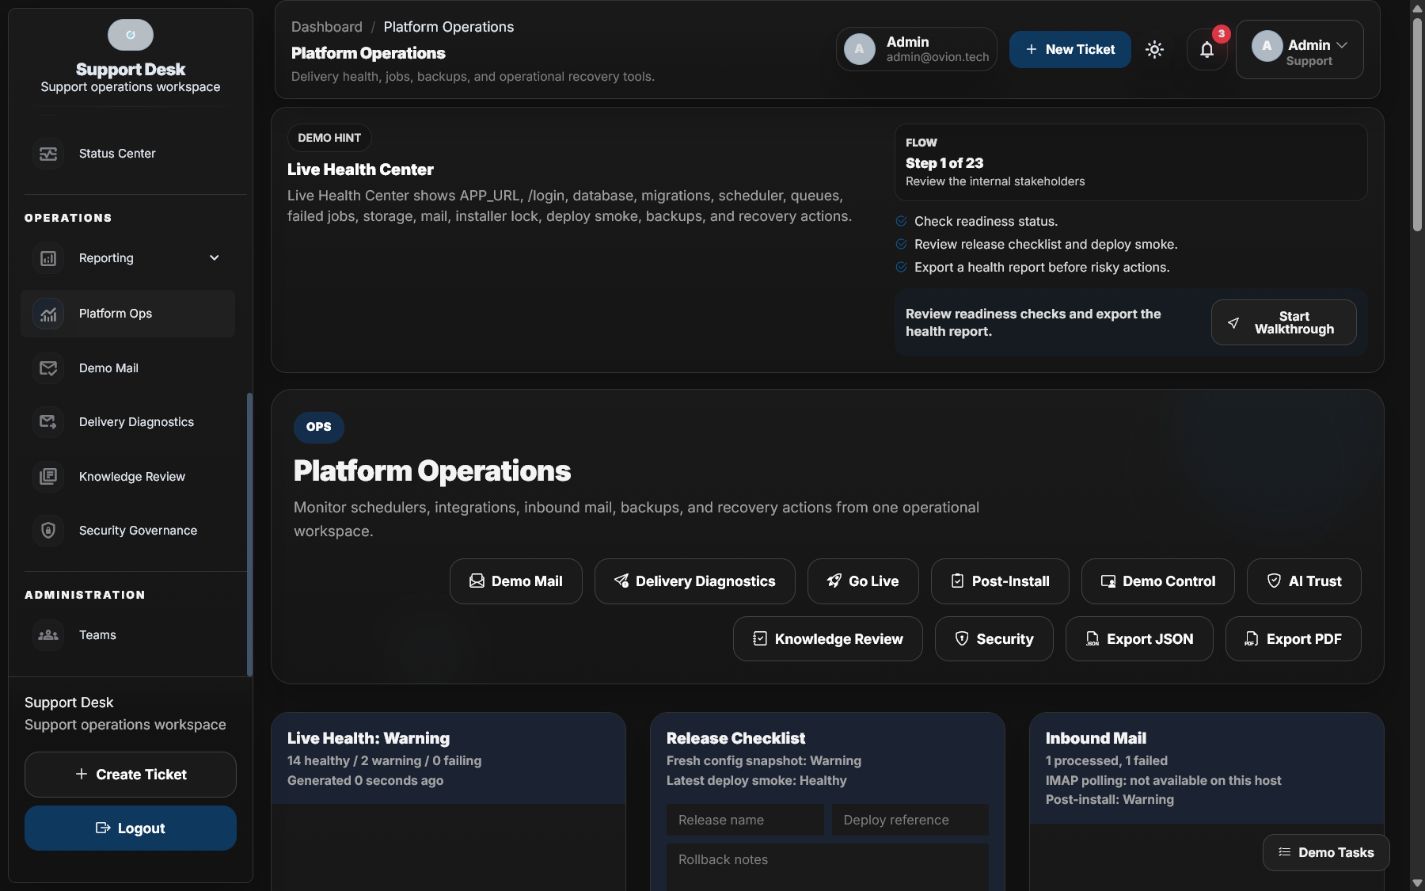The width and height of the screenshot is (1425, 891).
Task: Click 'Export a health report before risky actions.'
Action: (1041, 268)
